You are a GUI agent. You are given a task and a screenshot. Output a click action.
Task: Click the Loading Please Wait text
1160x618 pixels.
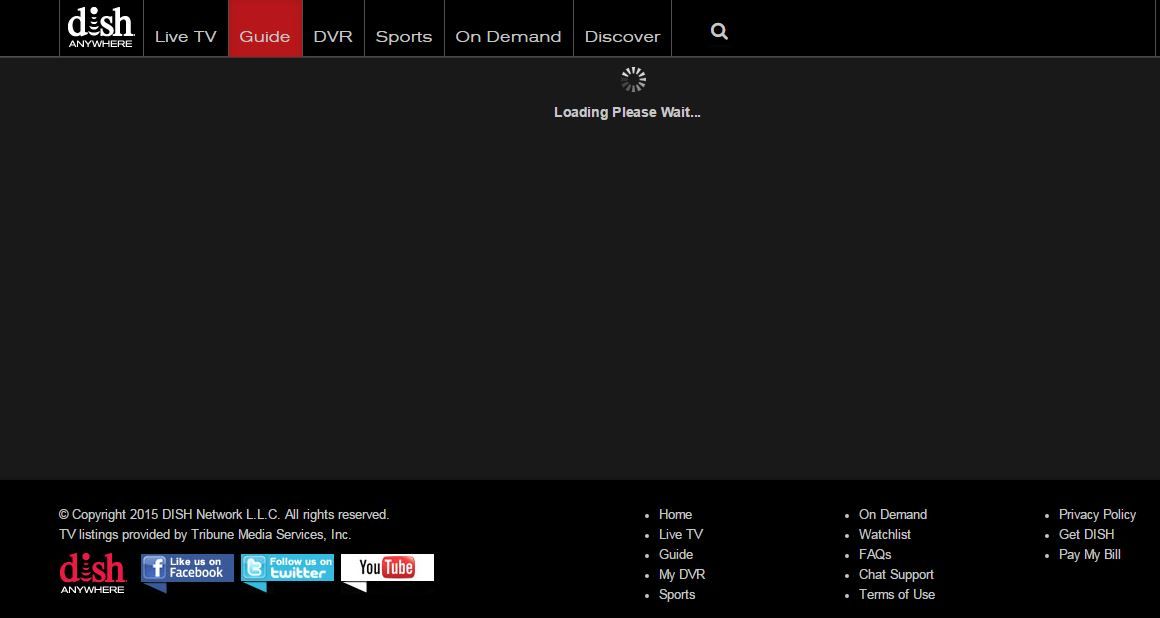[x=627, y=112]
